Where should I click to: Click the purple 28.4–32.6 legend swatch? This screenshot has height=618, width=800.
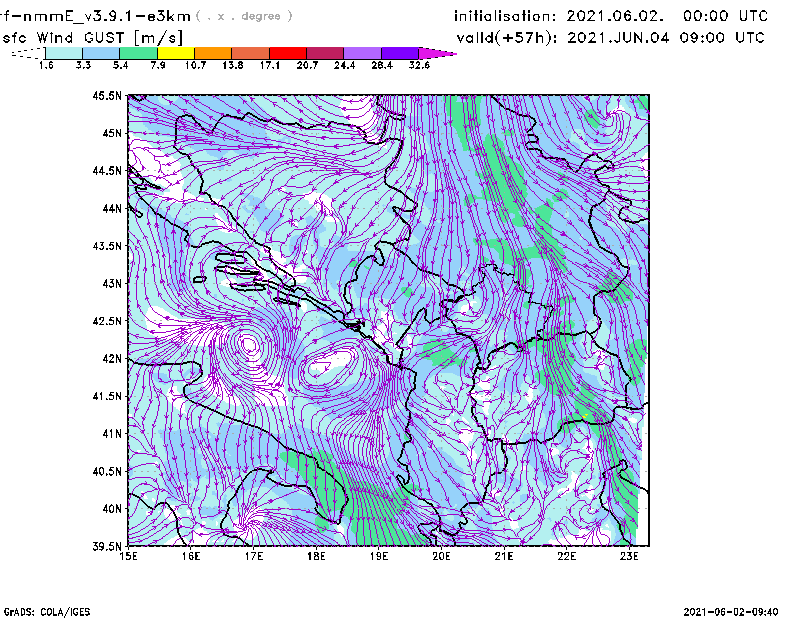point(400,52)
